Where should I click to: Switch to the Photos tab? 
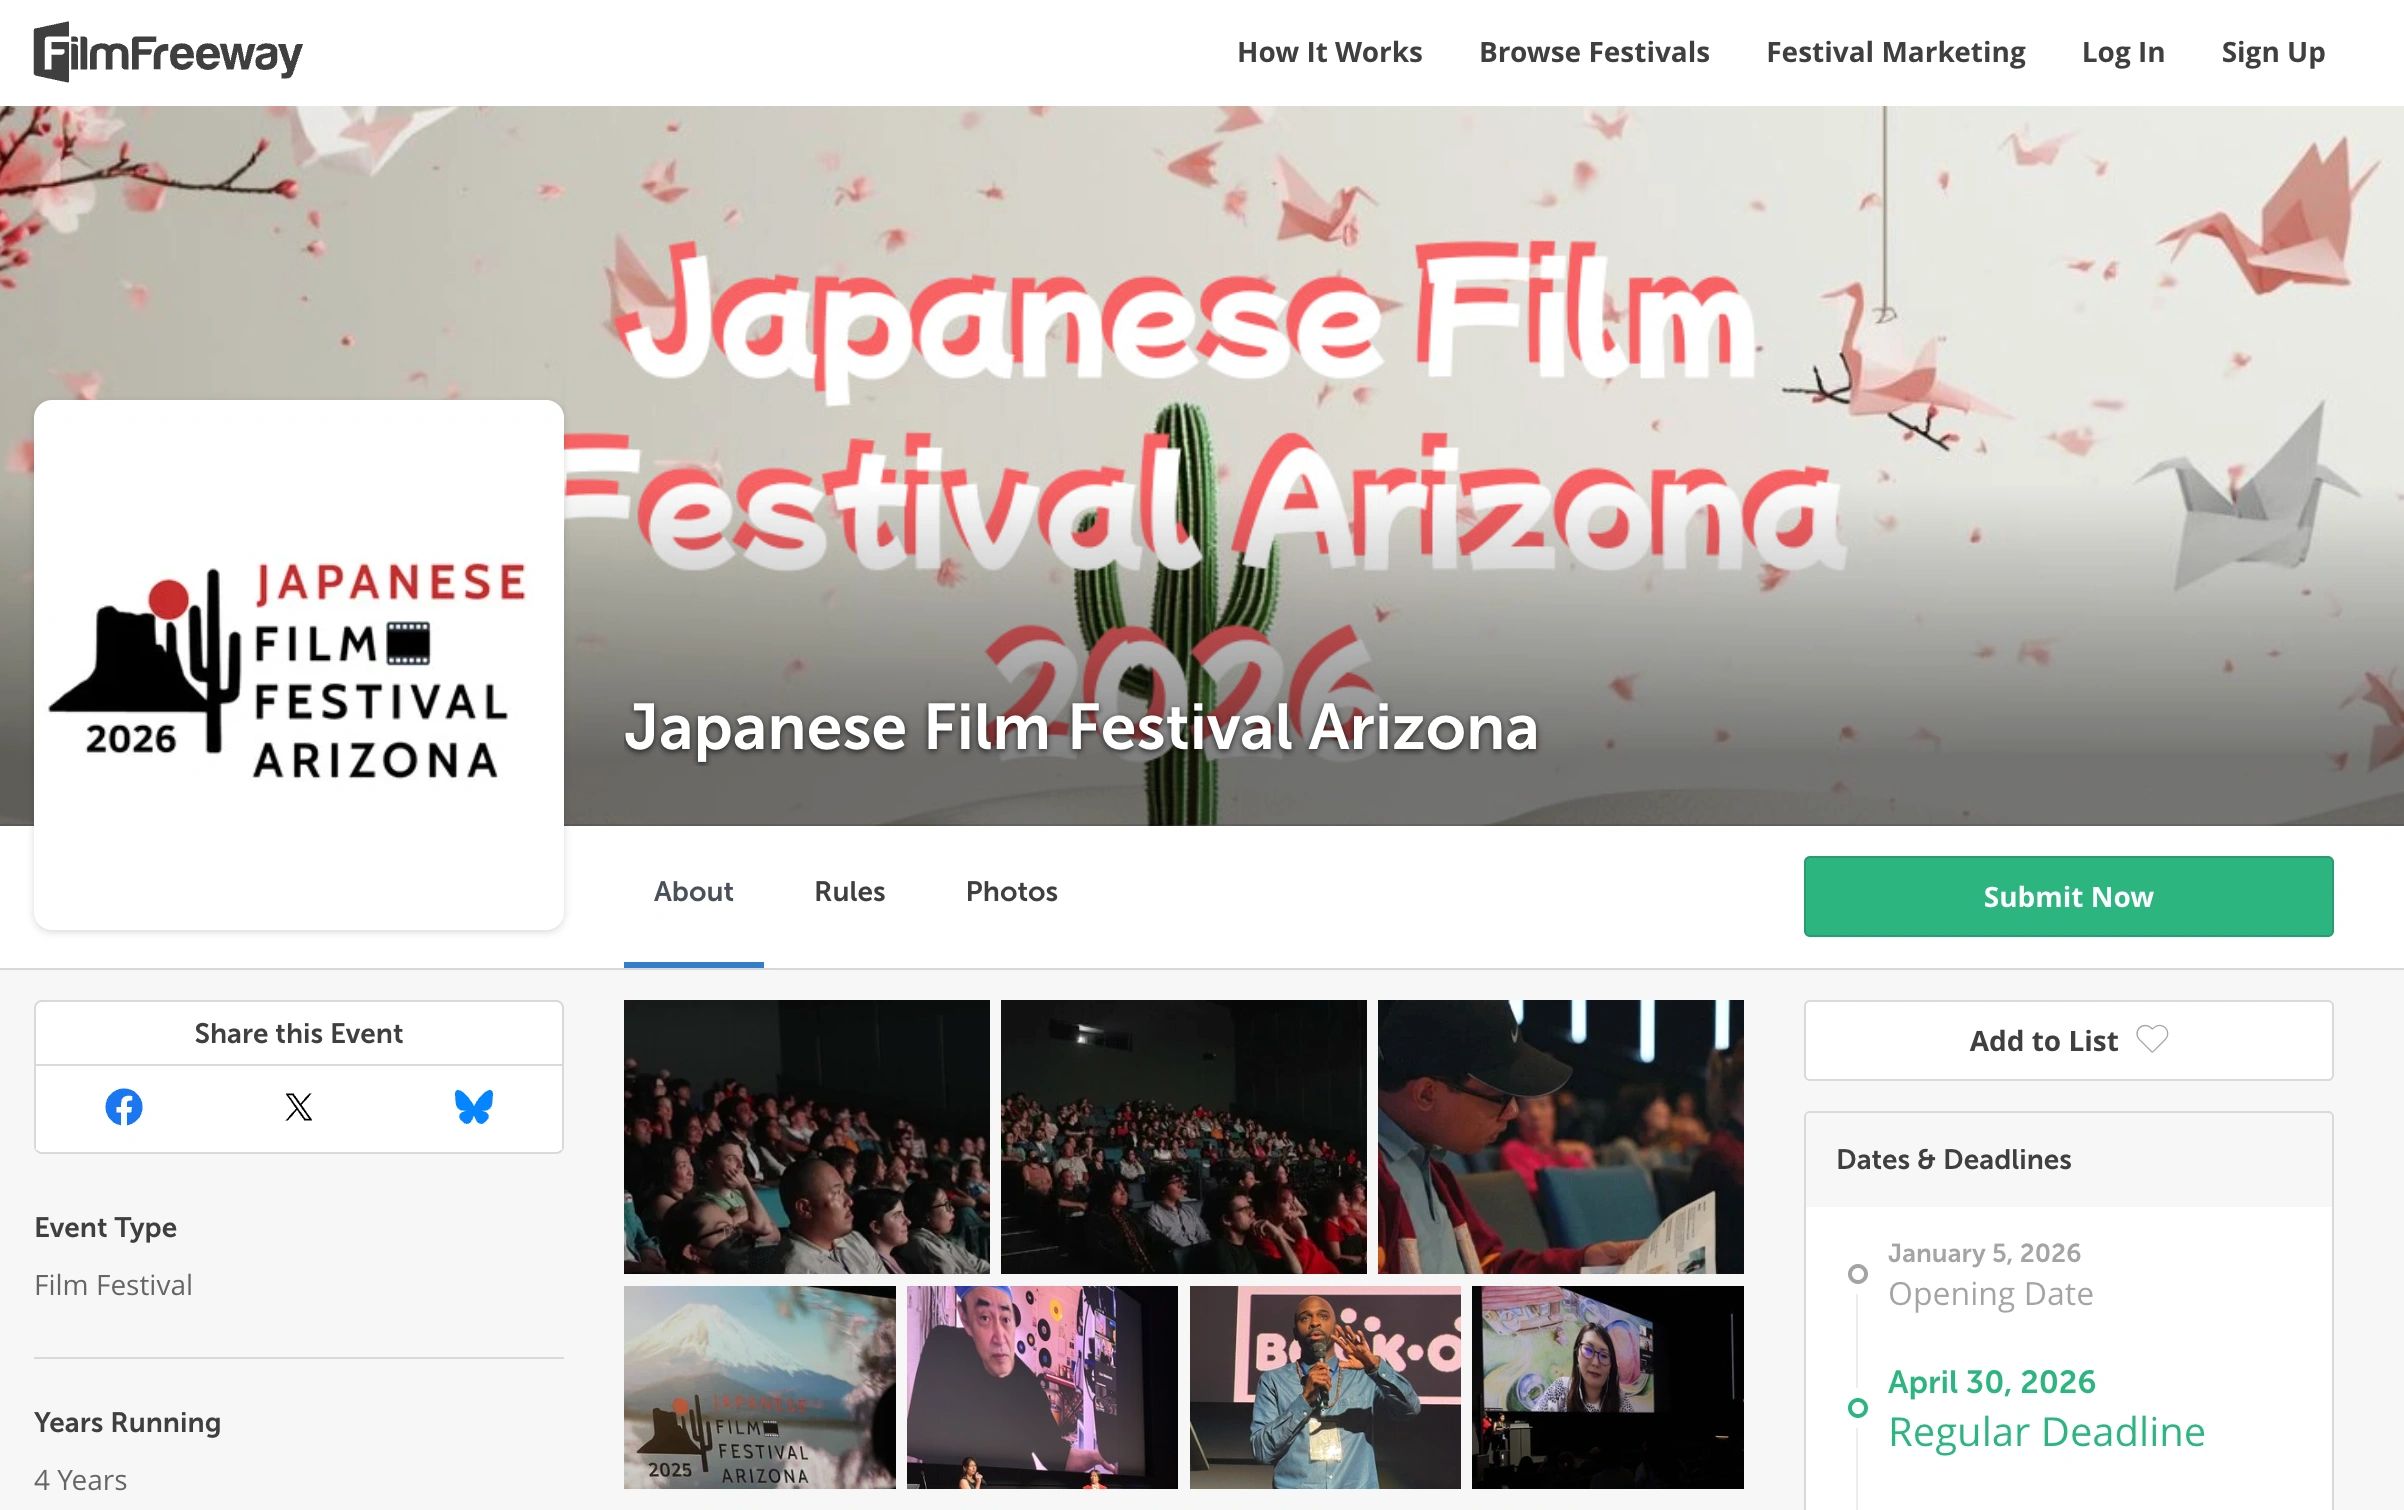1011,891
